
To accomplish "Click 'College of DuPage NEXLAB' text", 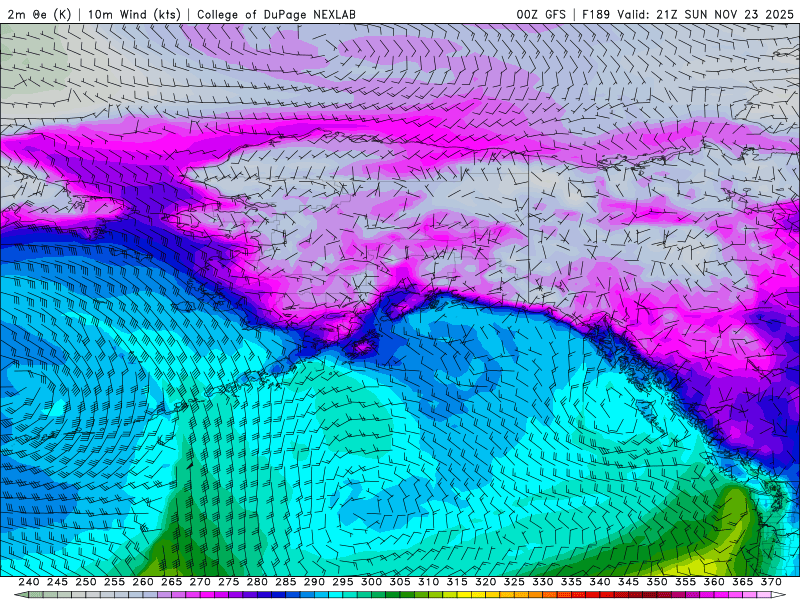I will (x=276, y=14).
